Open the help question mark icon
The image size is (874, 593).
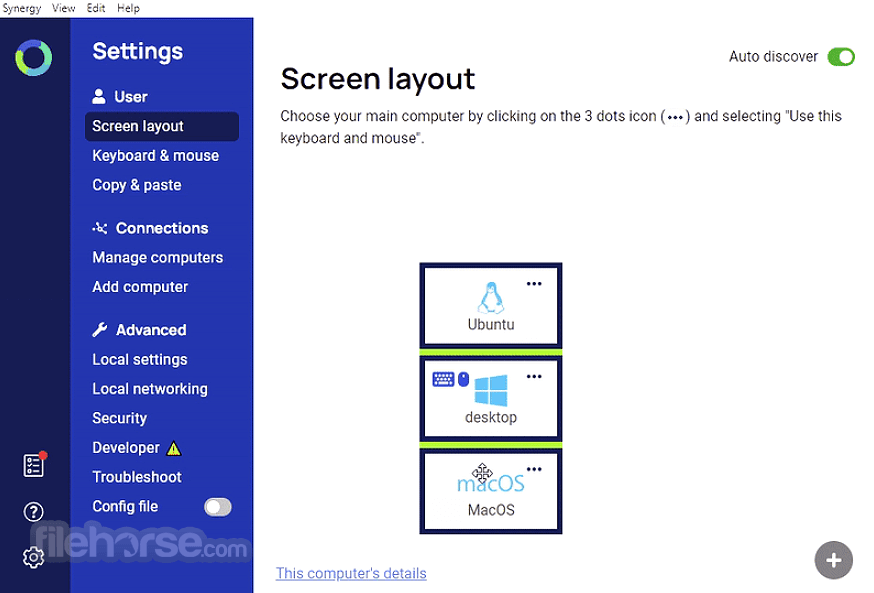[33, 512]
